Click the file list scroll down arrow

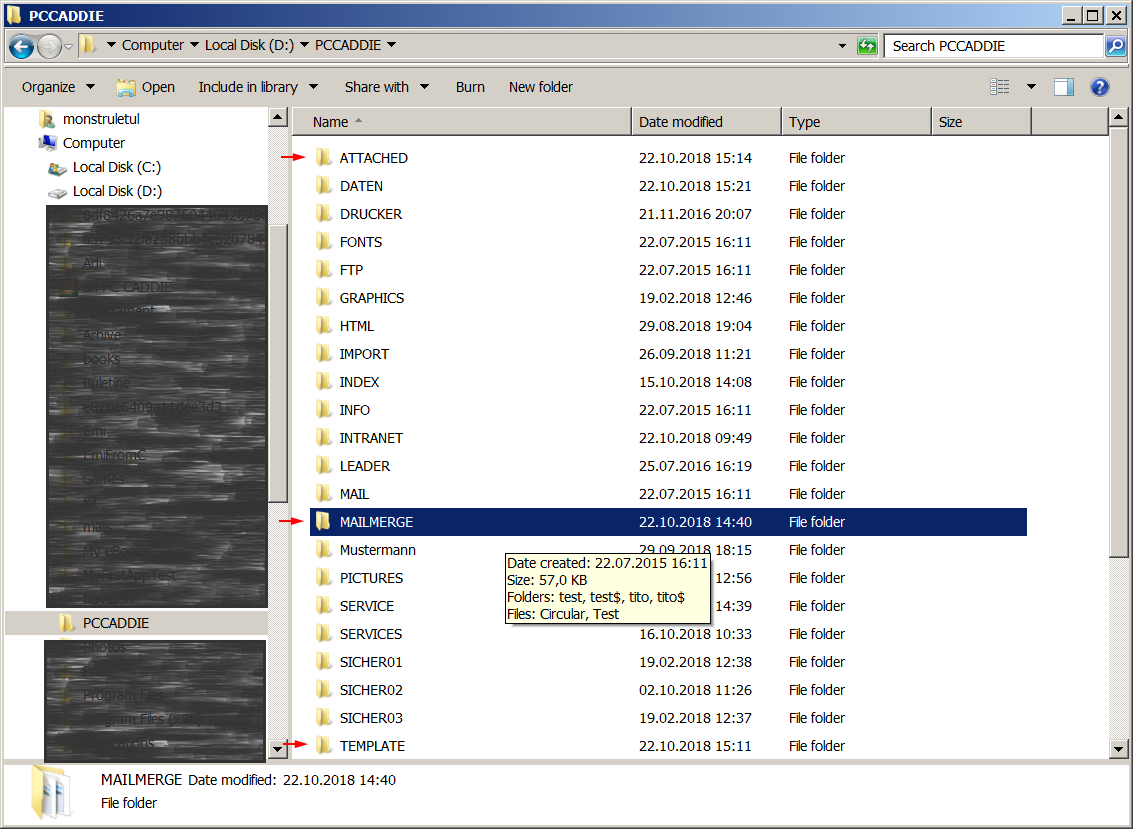pyautogui.click(x=1119, y=749)
